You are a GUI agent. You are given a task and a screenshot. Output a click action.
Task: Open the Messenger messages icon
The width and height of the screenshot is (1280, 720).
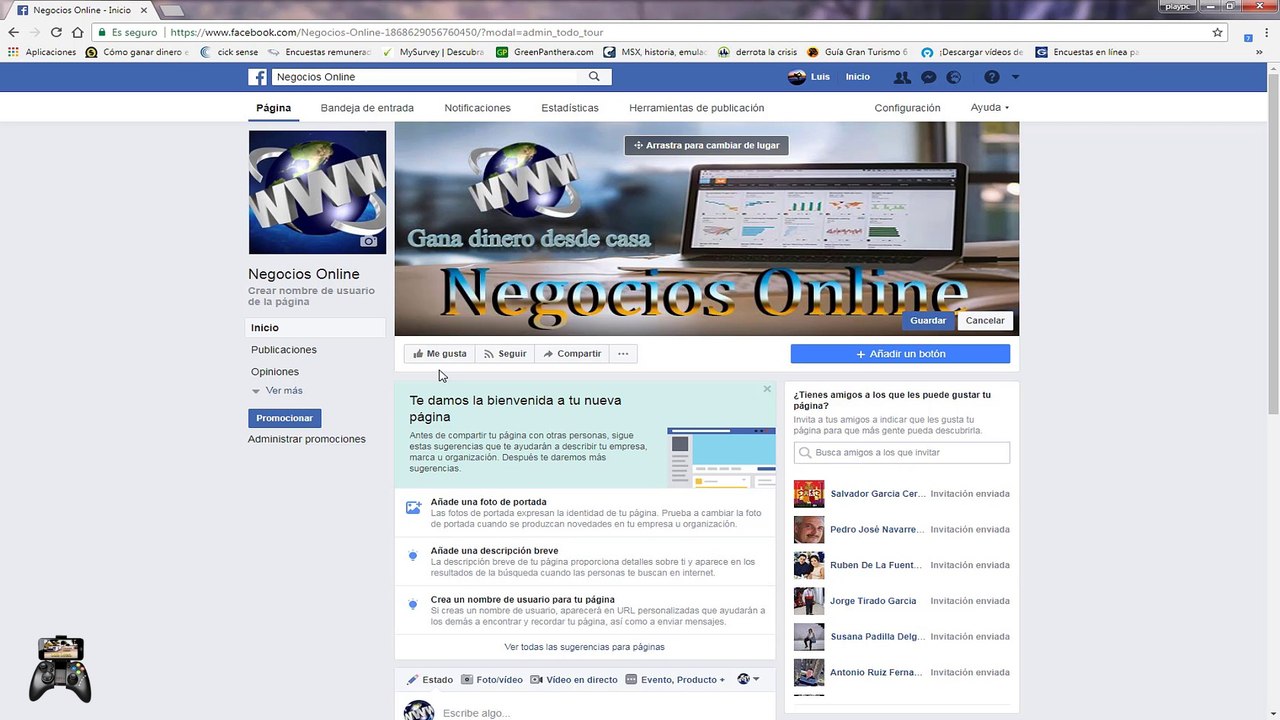pos(928,77)
